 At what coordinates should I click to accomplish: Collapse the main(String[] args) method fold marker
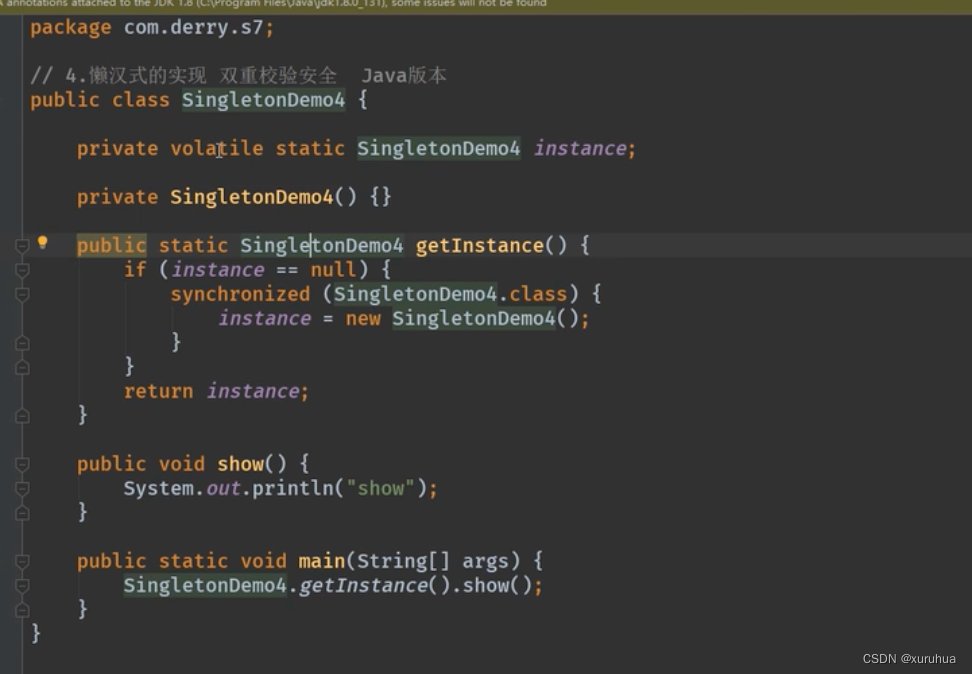tap(22, 562)
